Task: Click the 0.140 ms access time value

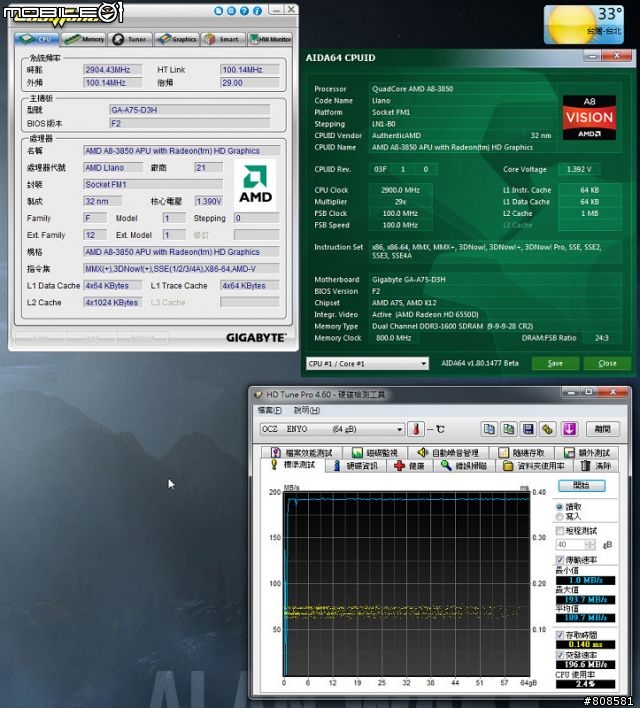Action: pyautogui.click(x=585, y=644)
